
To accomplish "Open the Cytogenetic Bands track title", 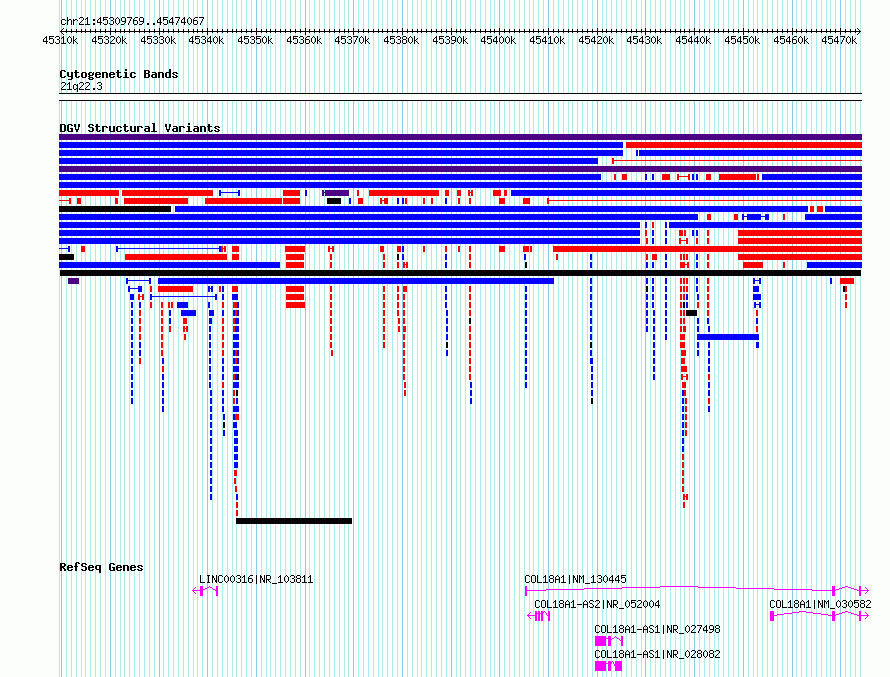I will [119, 74].
